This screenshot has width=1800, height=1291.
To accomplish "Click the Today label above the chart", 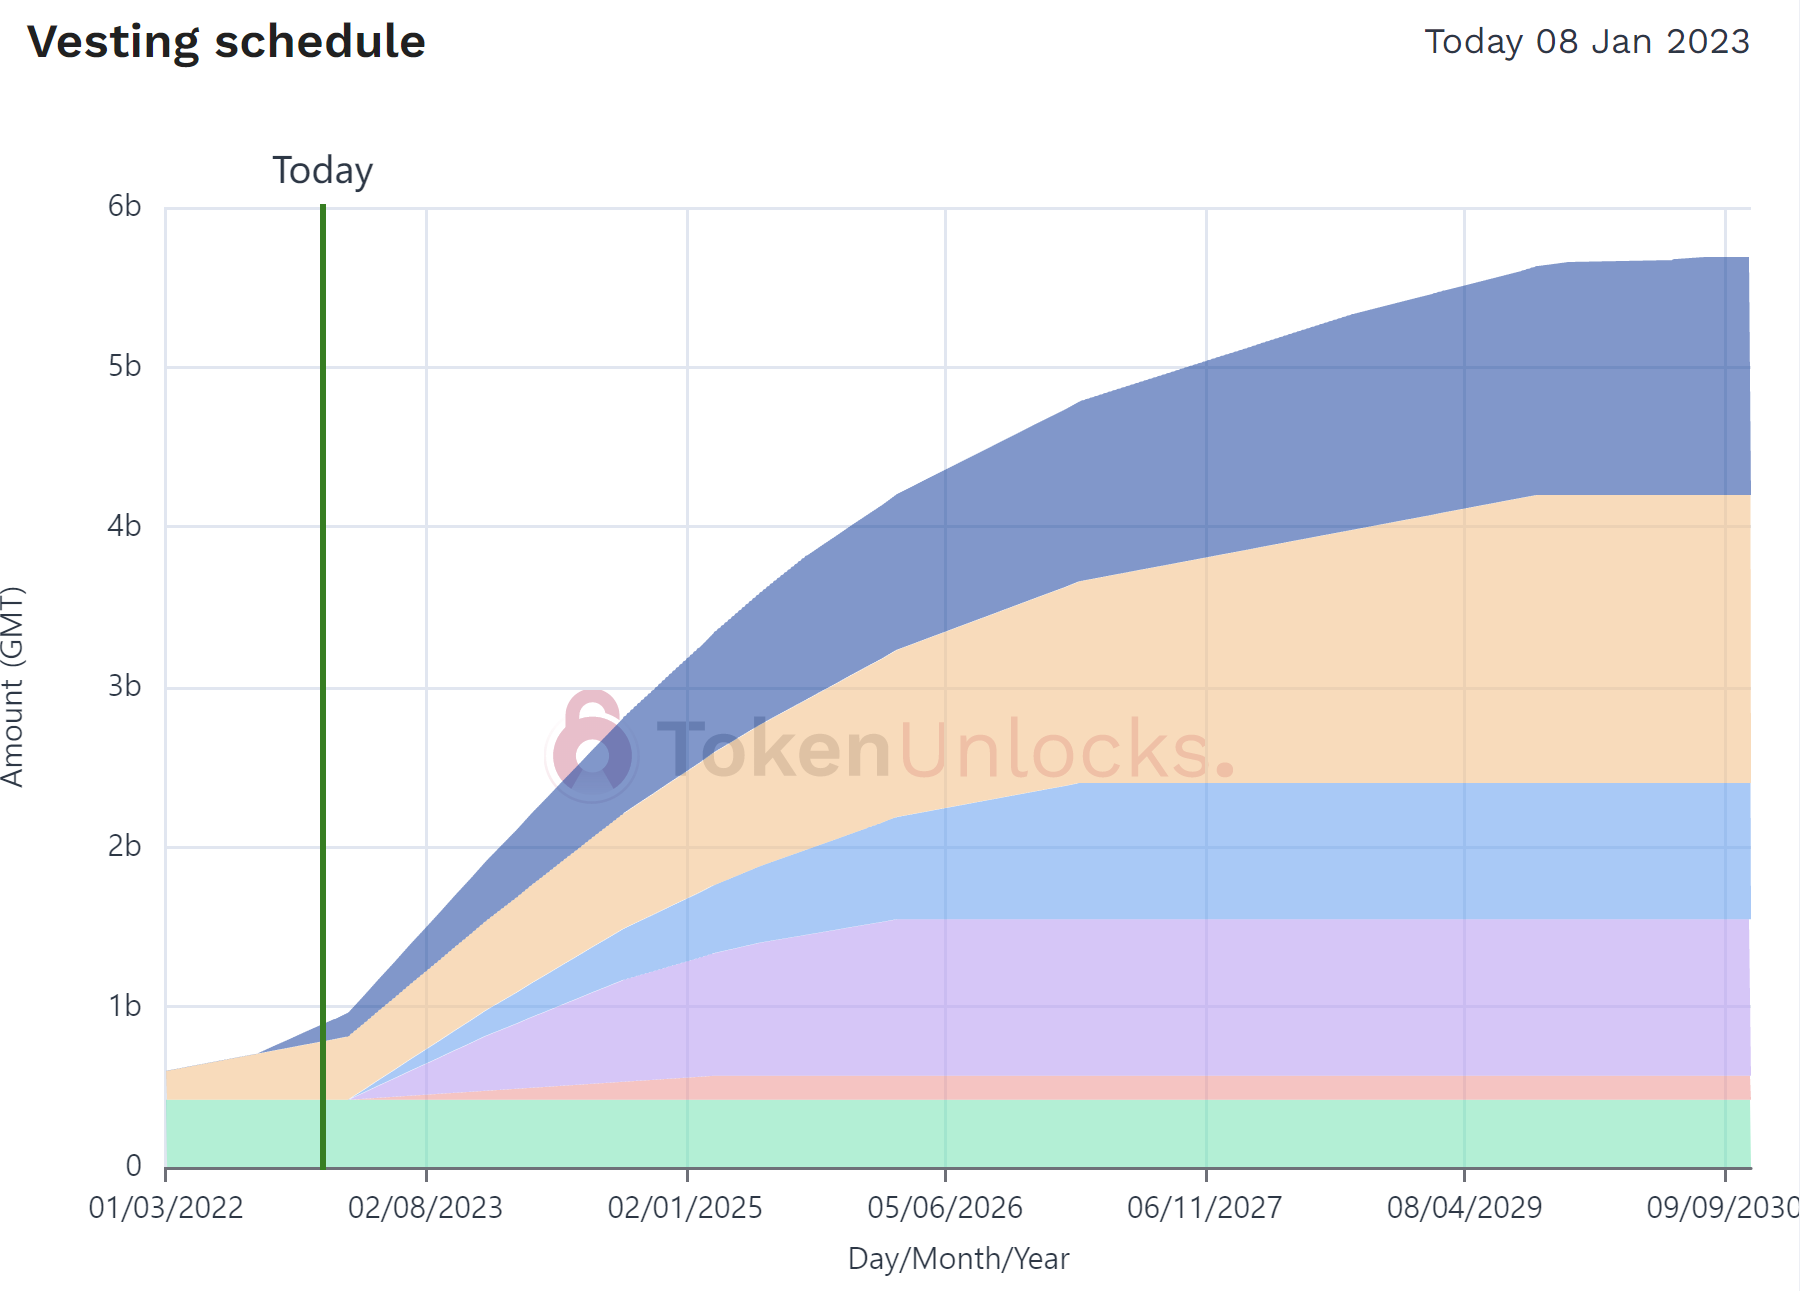I will 323,171.
